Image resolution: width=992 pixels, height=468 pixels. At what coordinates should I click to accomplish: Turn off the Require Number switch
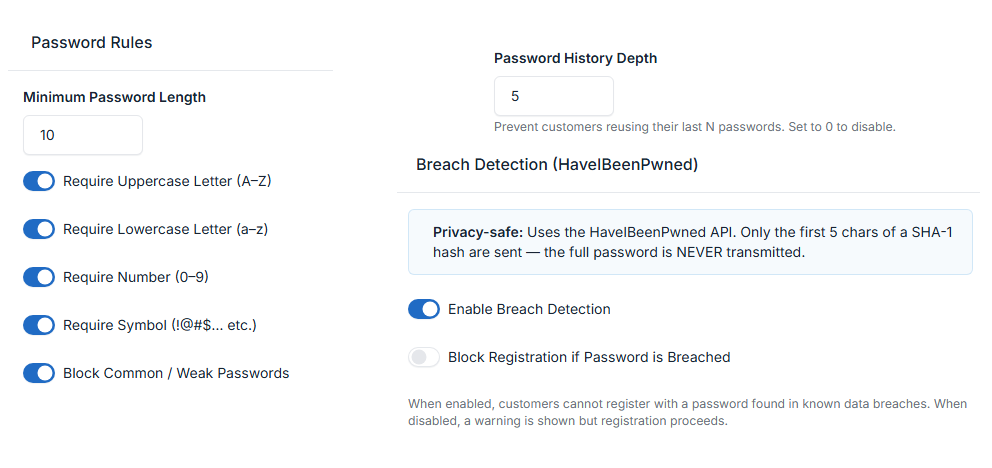(x=39, y=277)
